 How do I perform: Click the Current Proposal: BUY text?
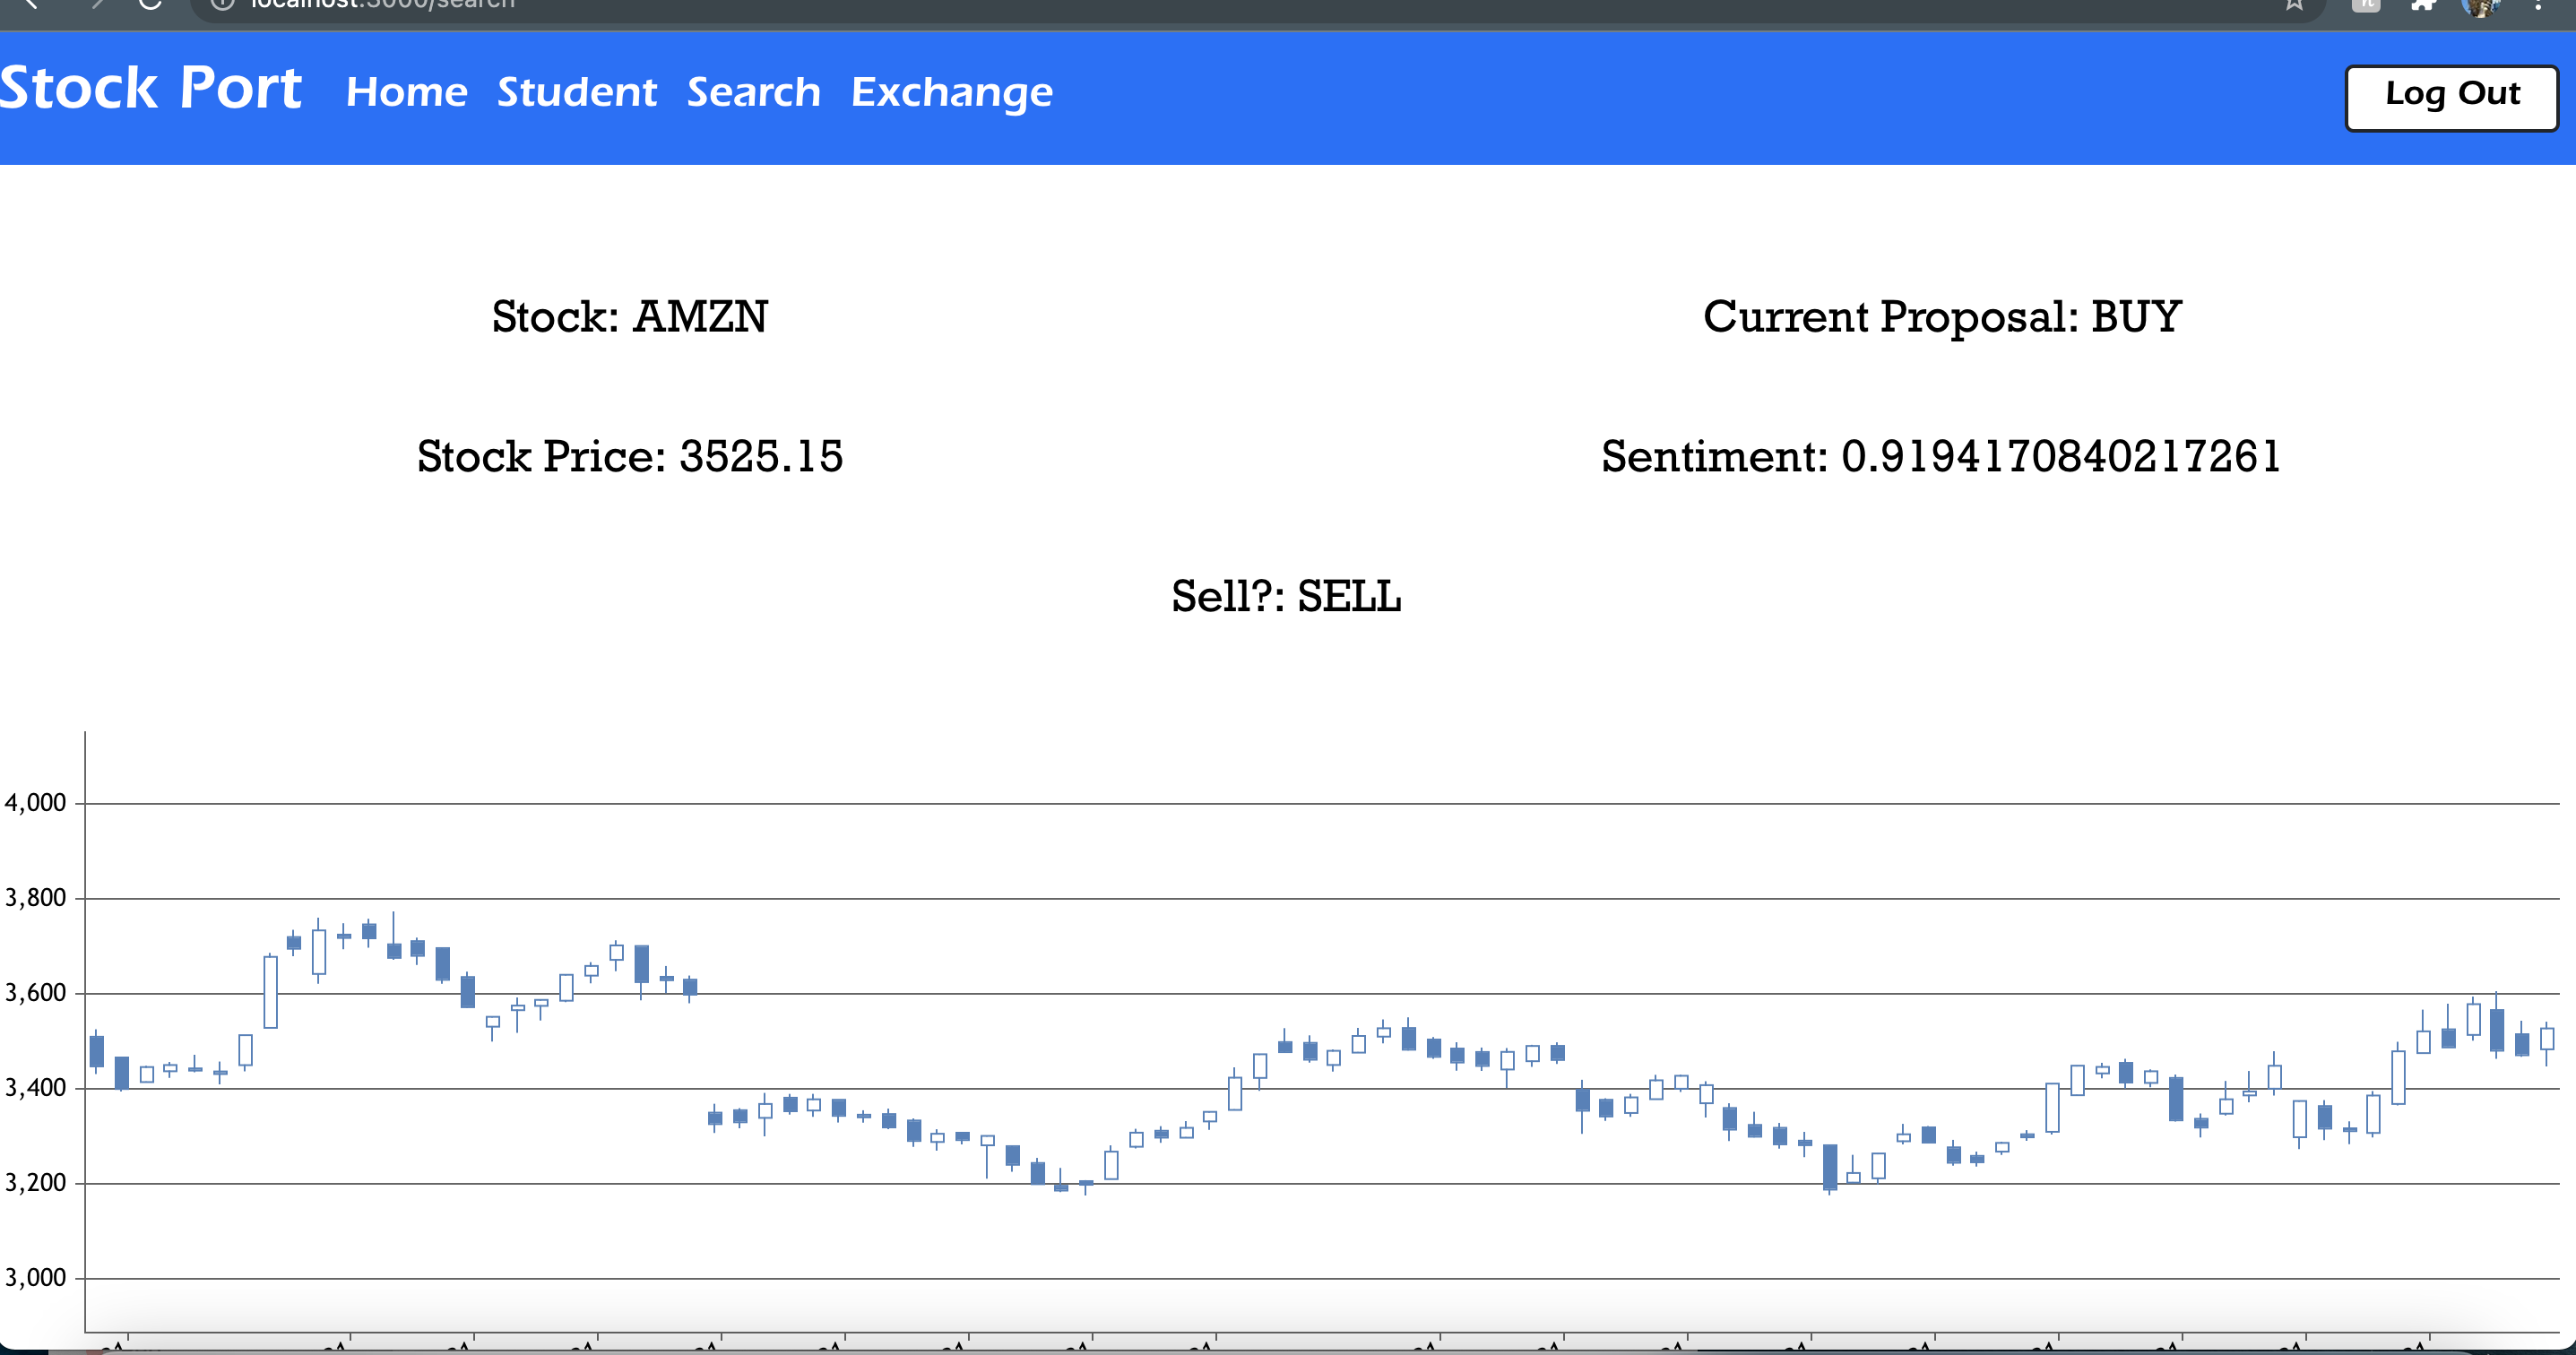[1942, 317]
